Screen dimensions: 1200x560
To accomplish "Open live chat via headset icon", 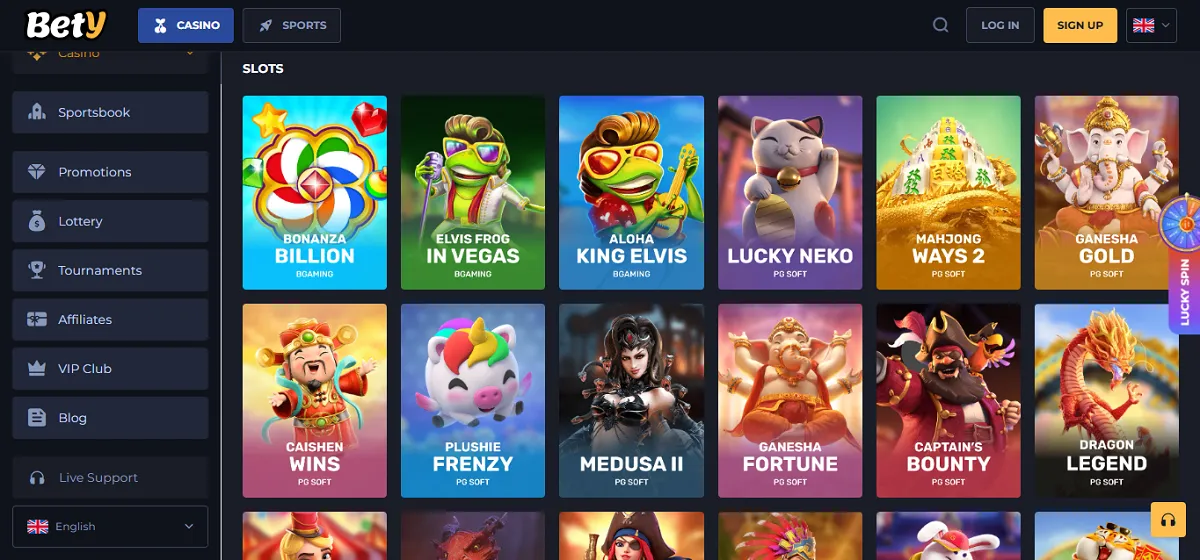I will tap(1167, 520).
